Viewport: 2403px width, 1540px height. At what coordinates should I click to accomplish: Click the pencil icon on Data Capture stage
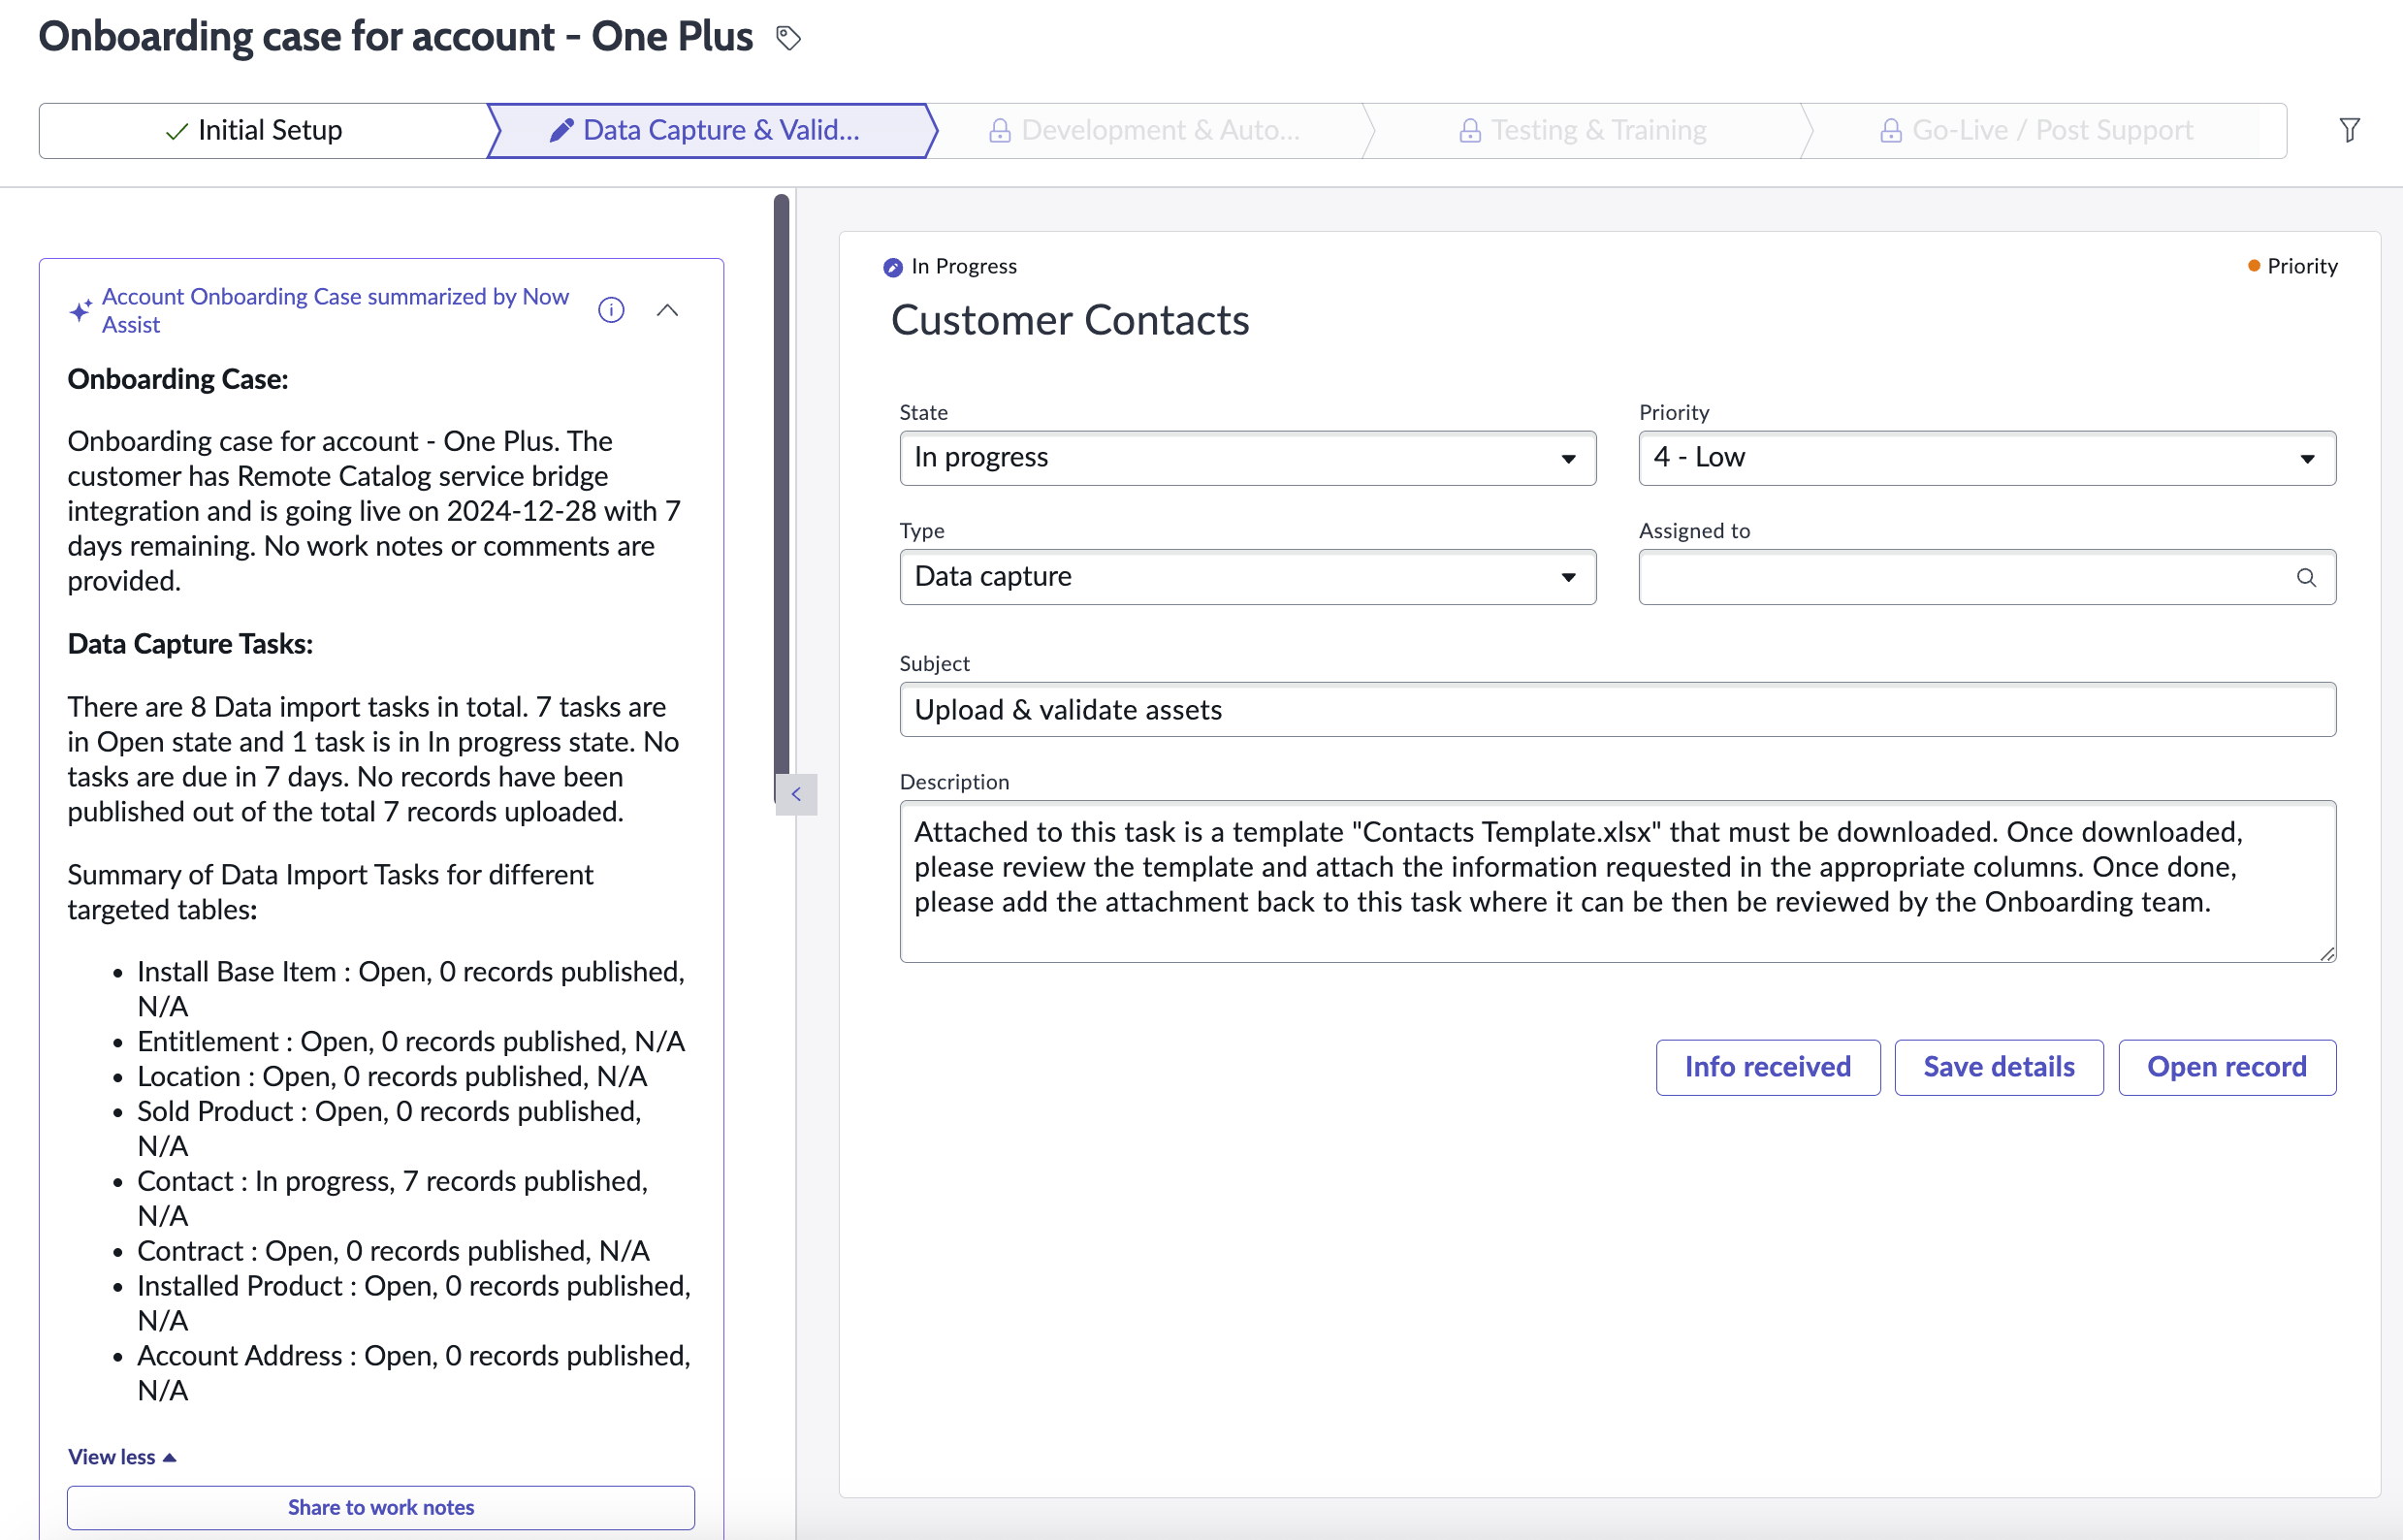click(561, 130)
